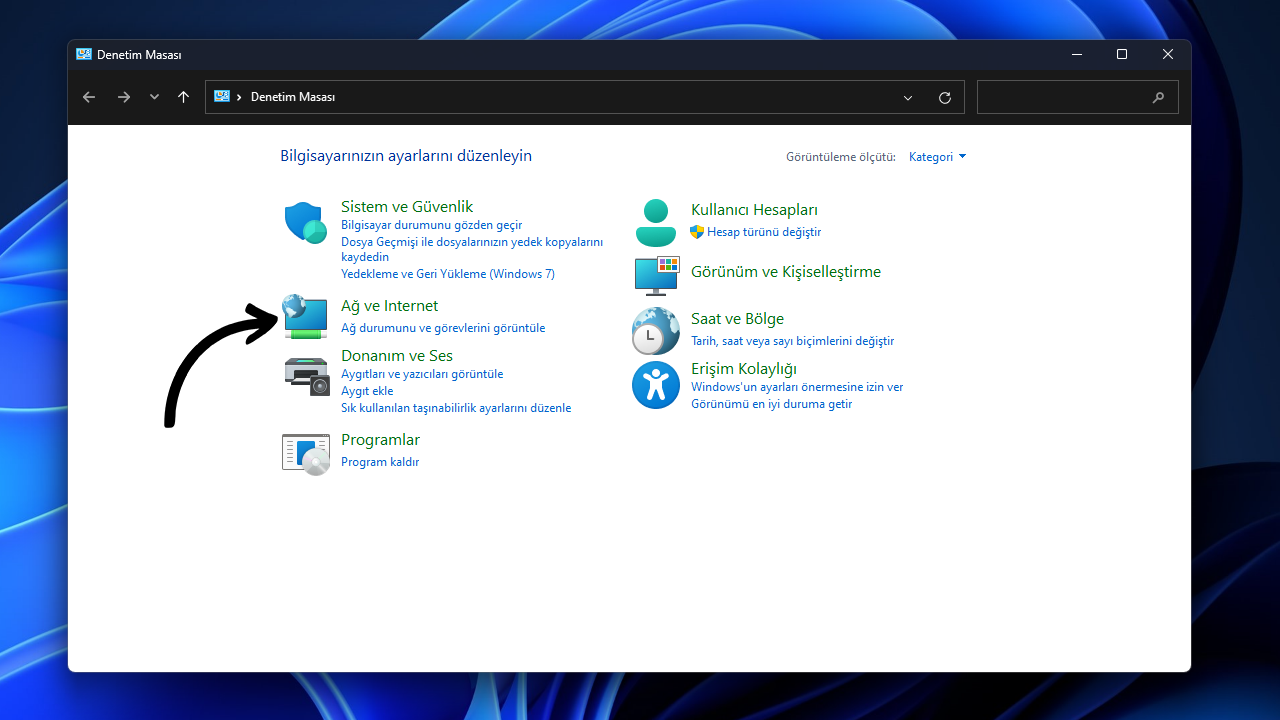Open Donanım ve Ses category heading
The width and height of the screenshot is (1280, 720).
pos(397,356)
